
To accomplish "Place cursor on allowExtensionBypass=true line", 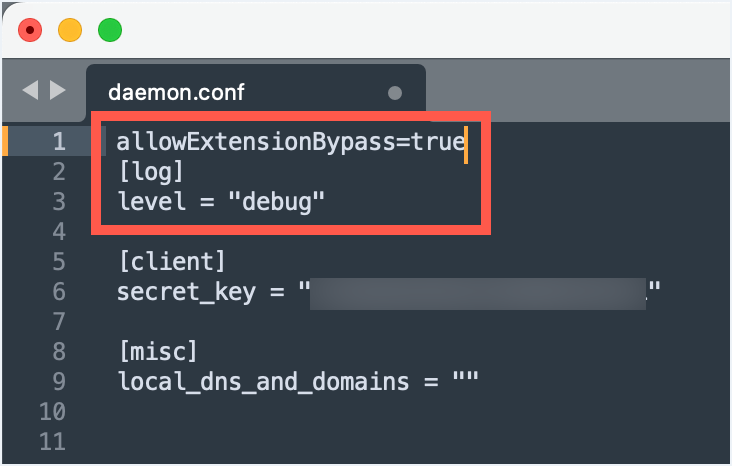I will click(290, 141).
